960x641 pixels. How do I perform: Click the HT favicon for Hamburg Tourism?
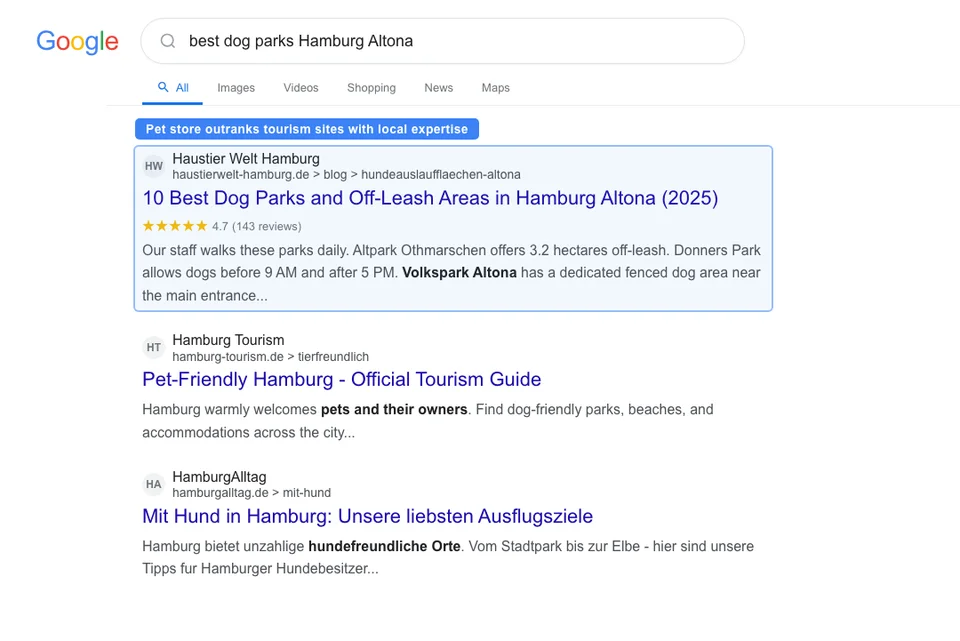153,348
